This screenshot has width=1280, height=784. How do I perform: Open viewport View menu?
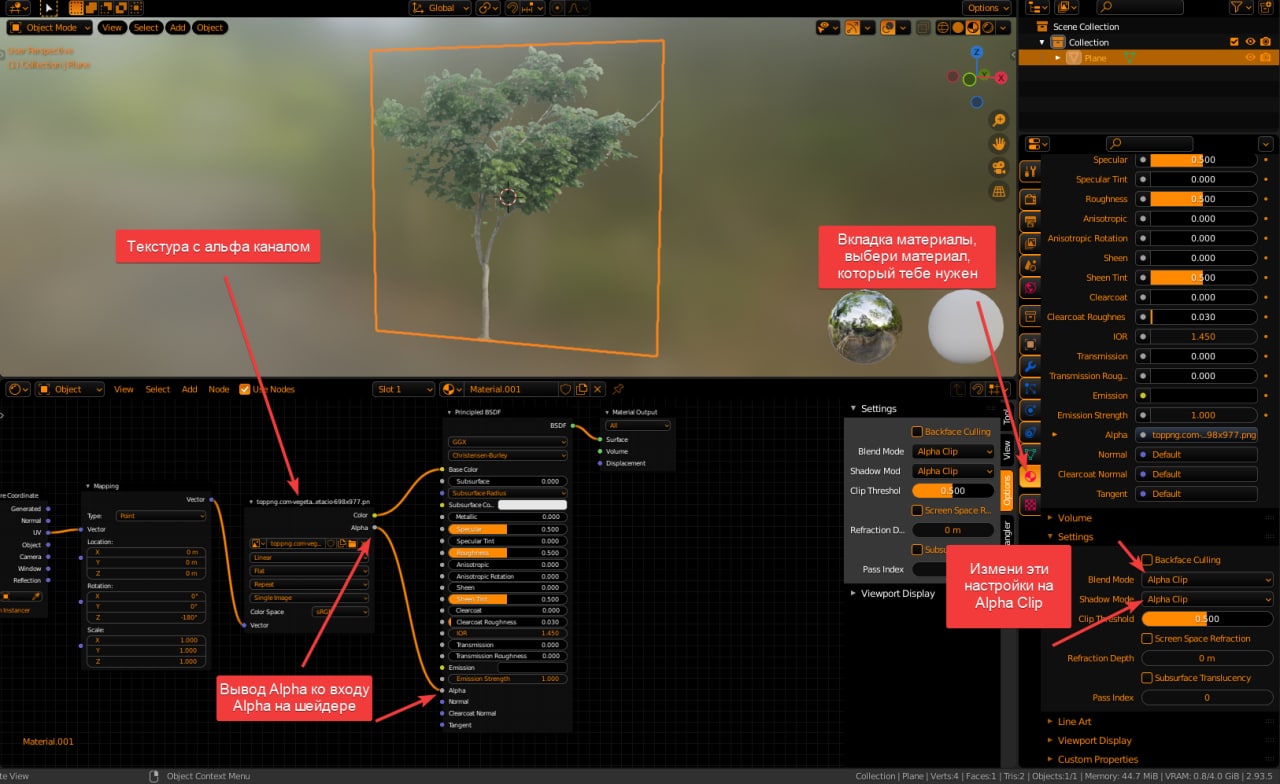[x=112, y=27]
